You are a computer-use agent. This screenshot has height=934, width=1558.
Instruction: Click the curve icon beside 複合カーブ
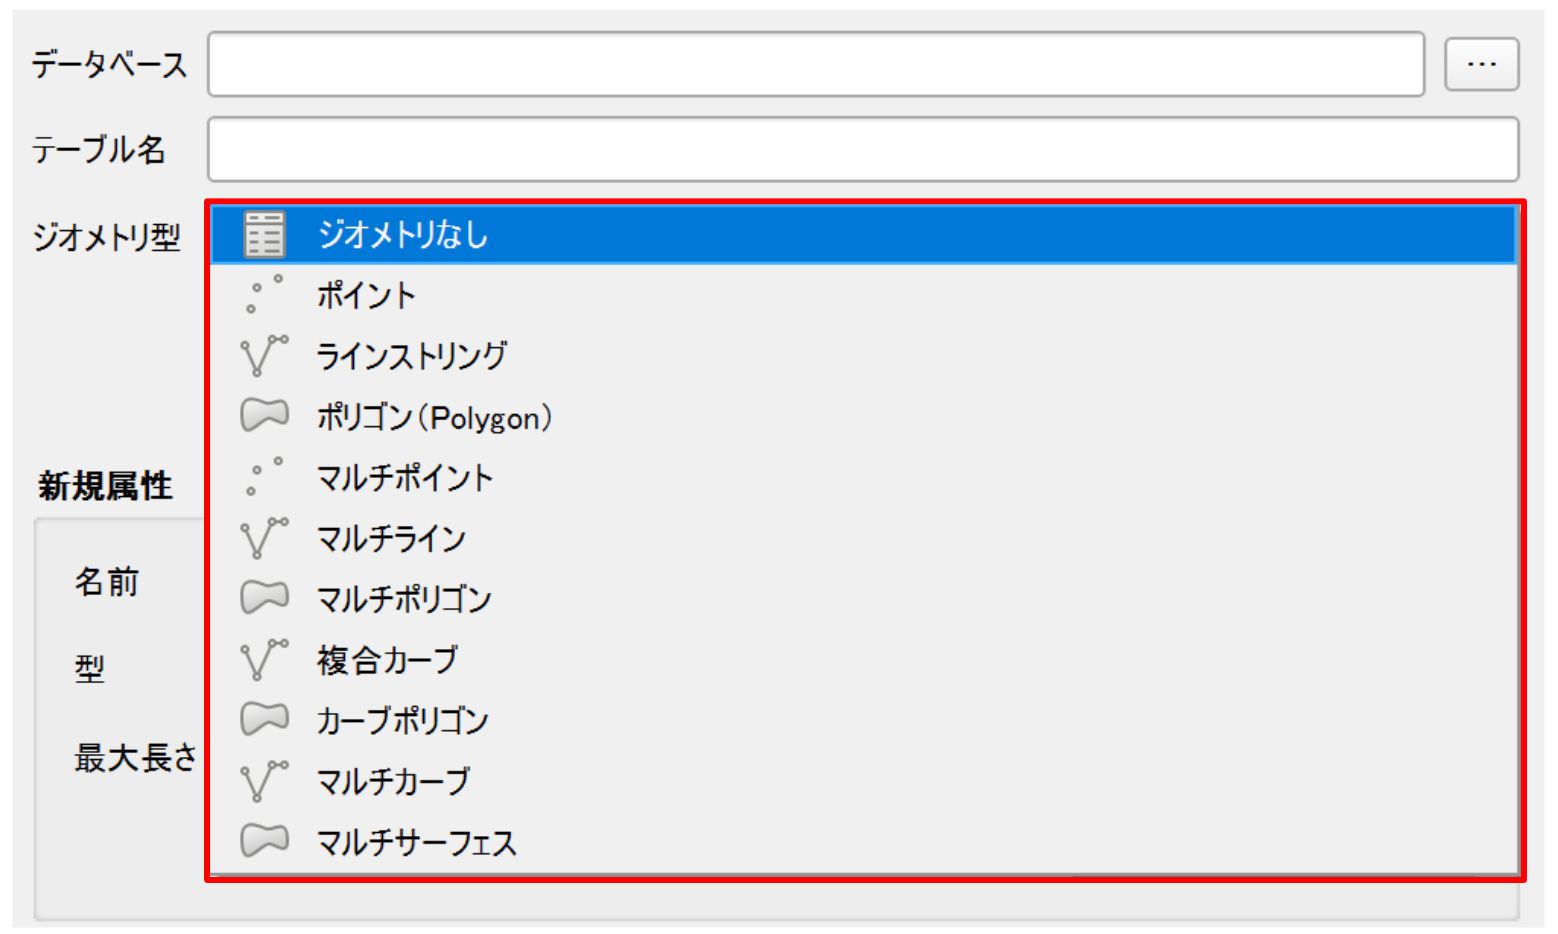(265, 660)
